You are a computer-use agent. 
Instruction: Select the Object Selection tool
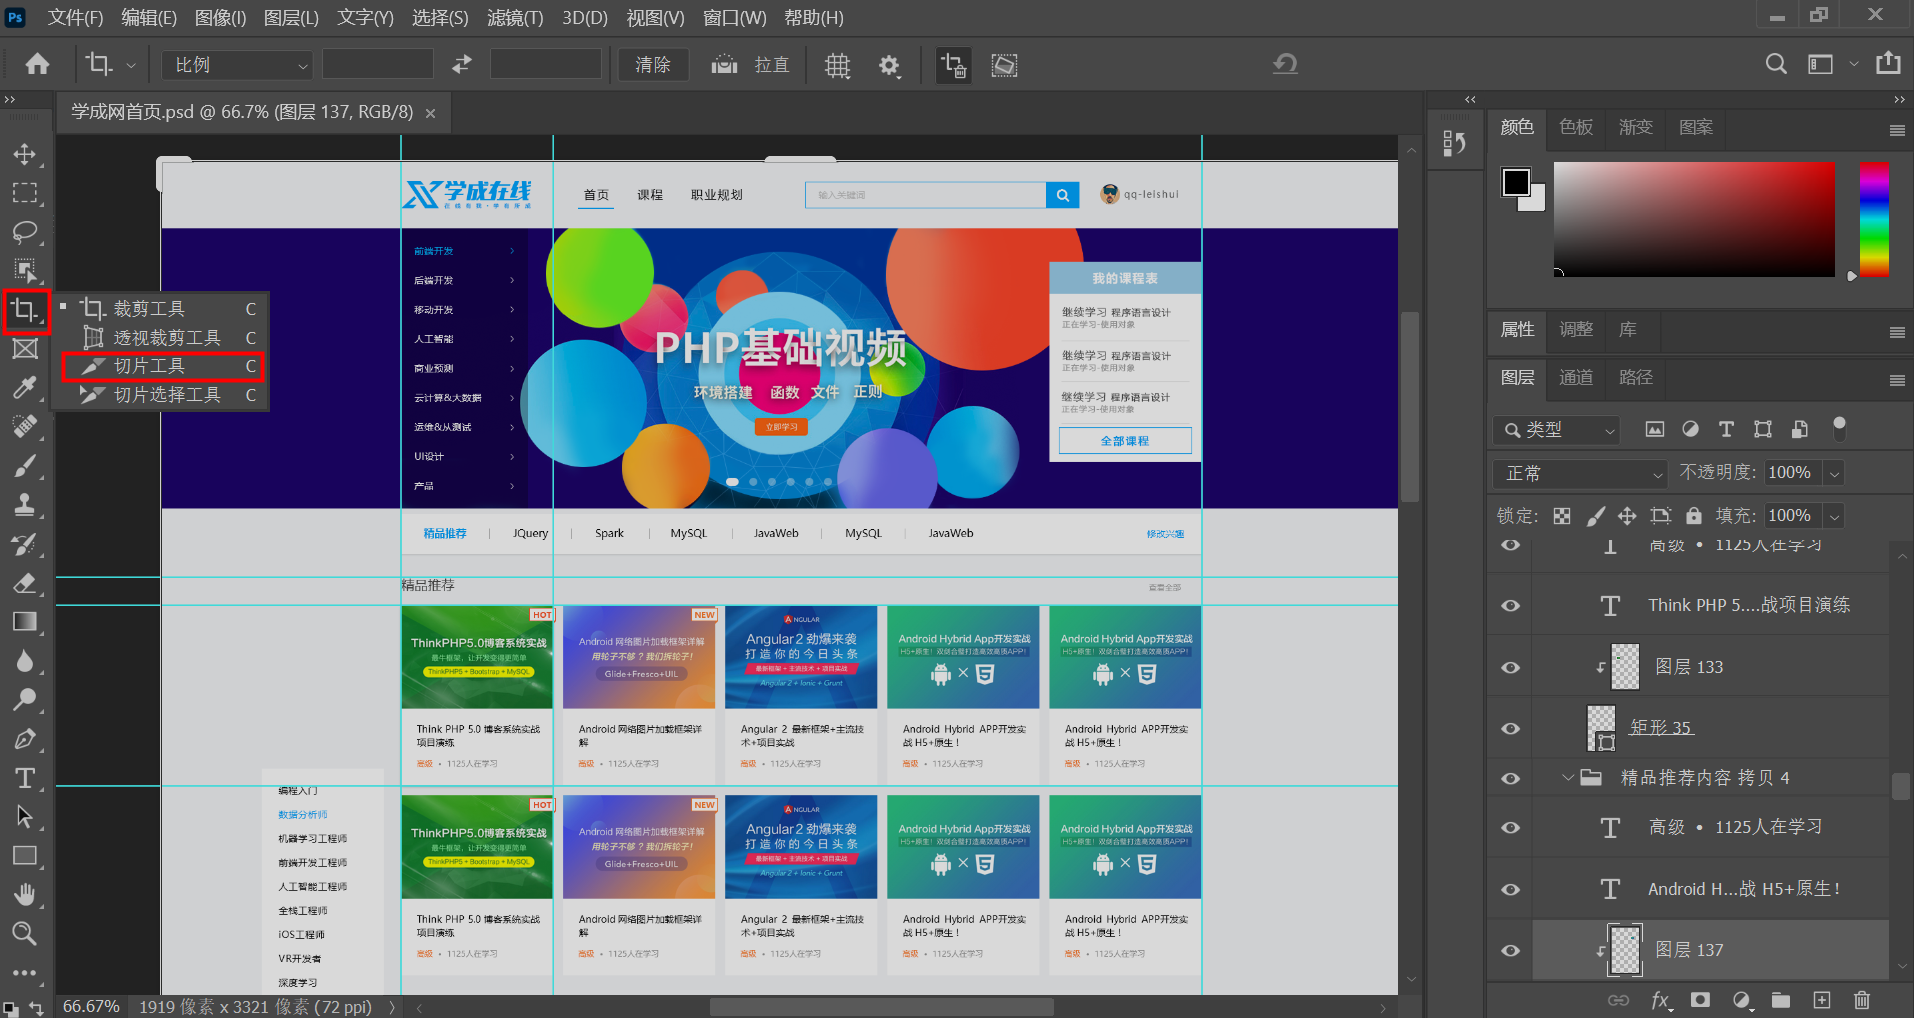coord(25,271)
